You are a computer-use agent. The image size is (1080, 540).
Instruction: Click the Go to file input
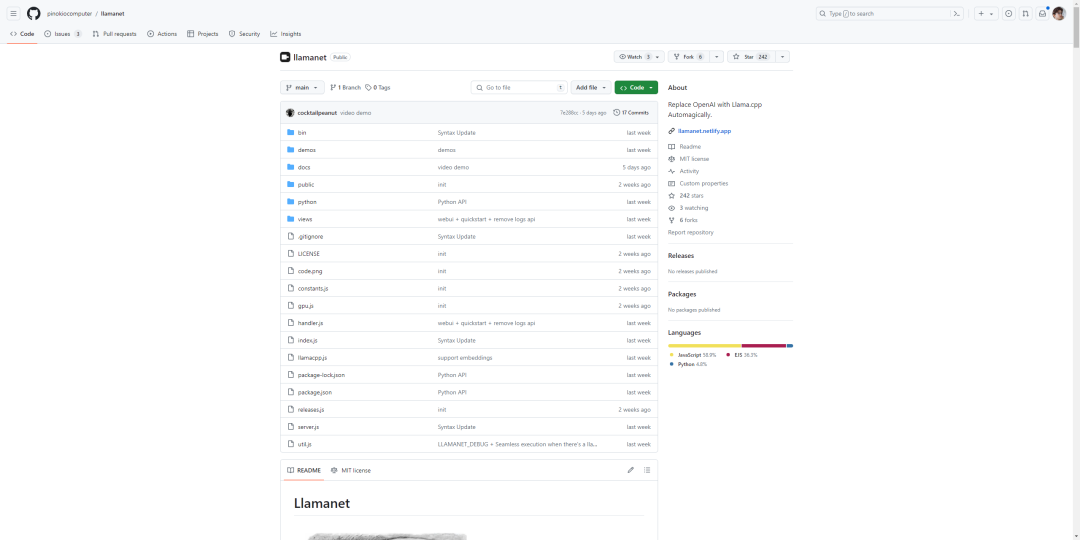[x=520, y=87]
